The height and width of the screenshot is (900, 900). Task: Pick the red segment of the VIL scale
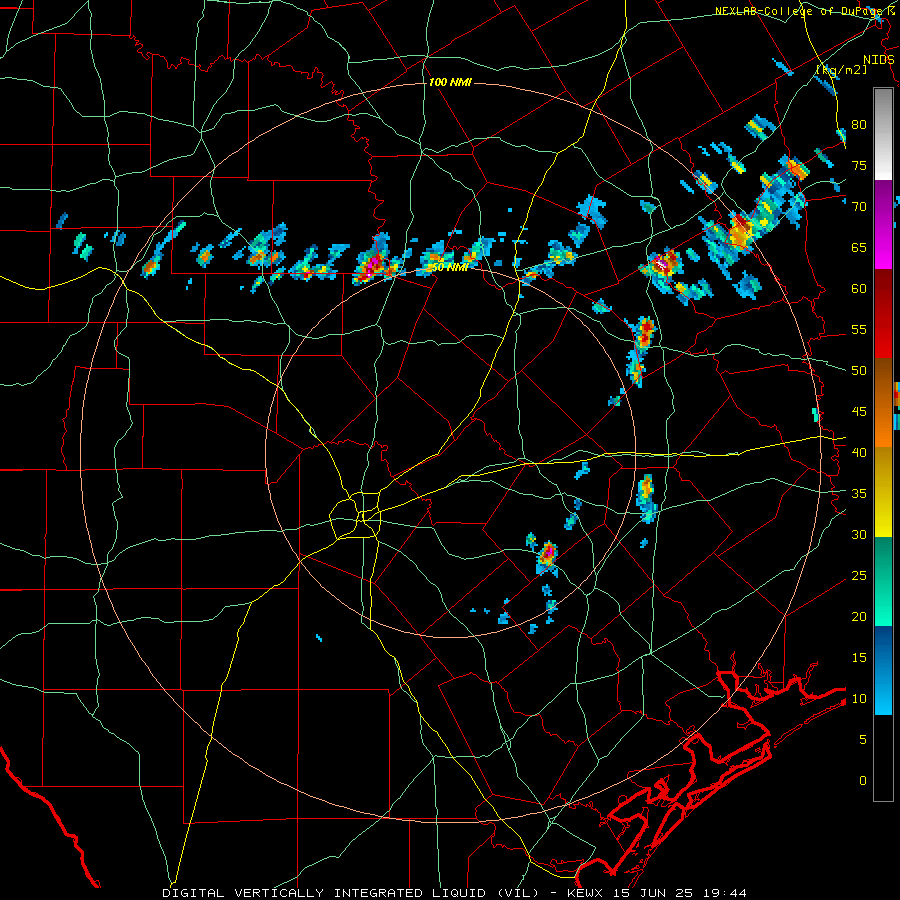[883, 315]
